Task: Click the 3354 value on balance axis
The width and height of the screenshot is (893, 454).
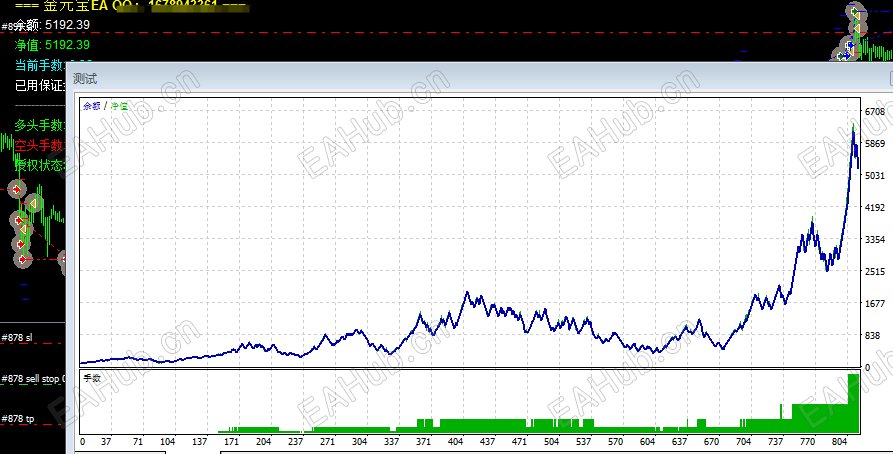Action: coord(875,239)
